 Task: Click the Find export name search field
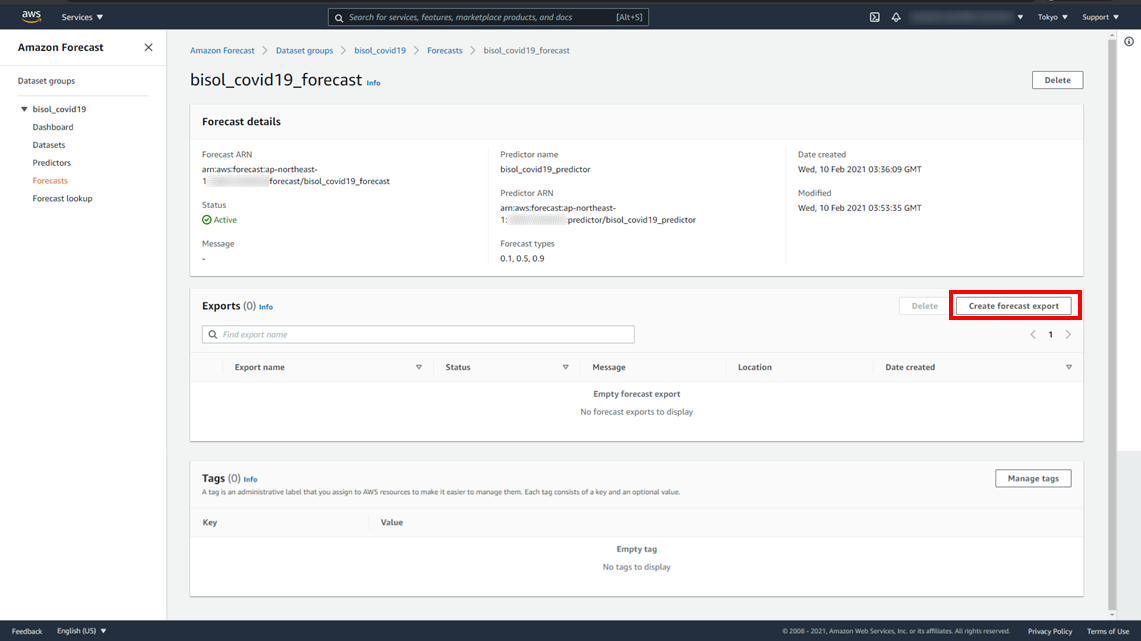tap(420, 335)
